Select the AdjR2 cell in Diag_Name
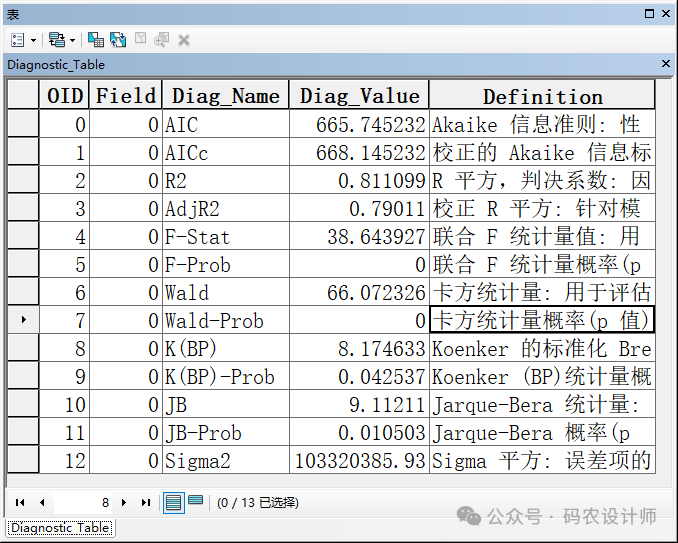Screen dimensions: 678x543 click(225, 209)
